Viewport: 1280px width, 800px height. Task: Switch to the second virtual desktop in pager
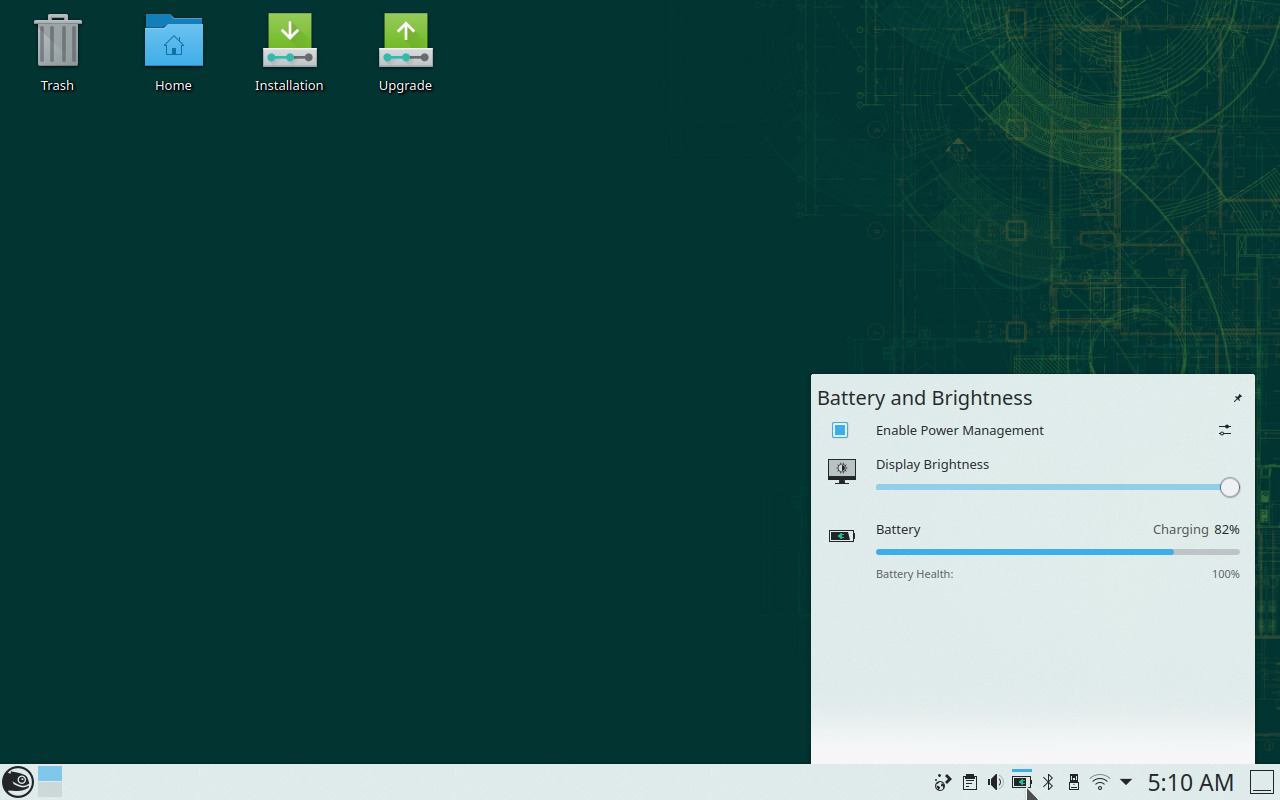coord(50,790)
